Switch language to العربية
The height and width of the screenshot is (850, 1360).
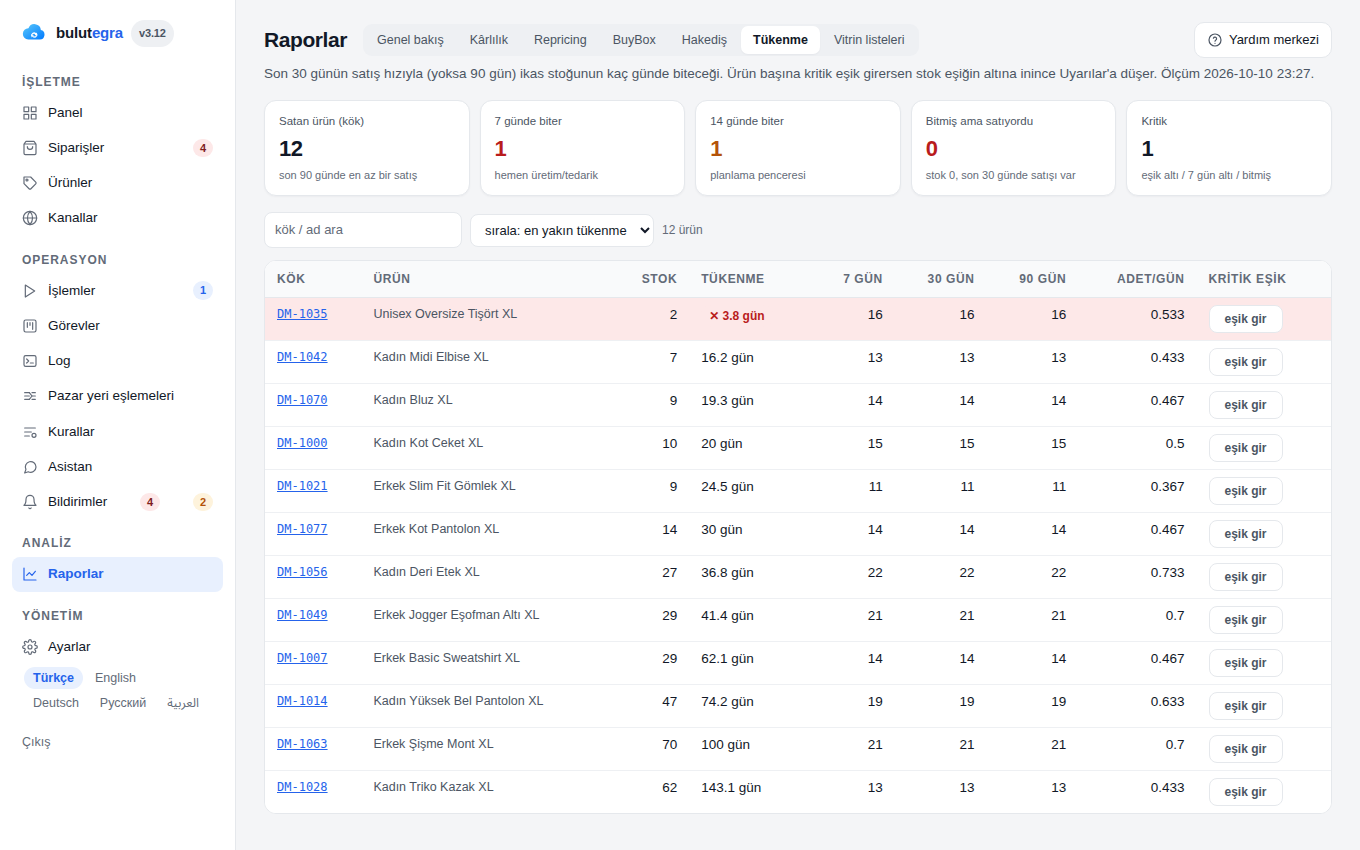coord(183,703)
